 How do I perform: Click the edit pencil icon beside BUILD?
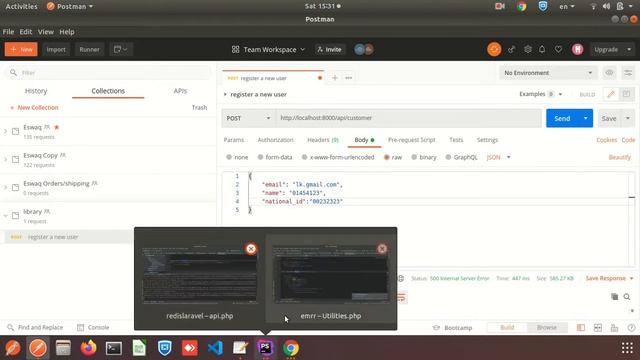[x=611, y=94]
